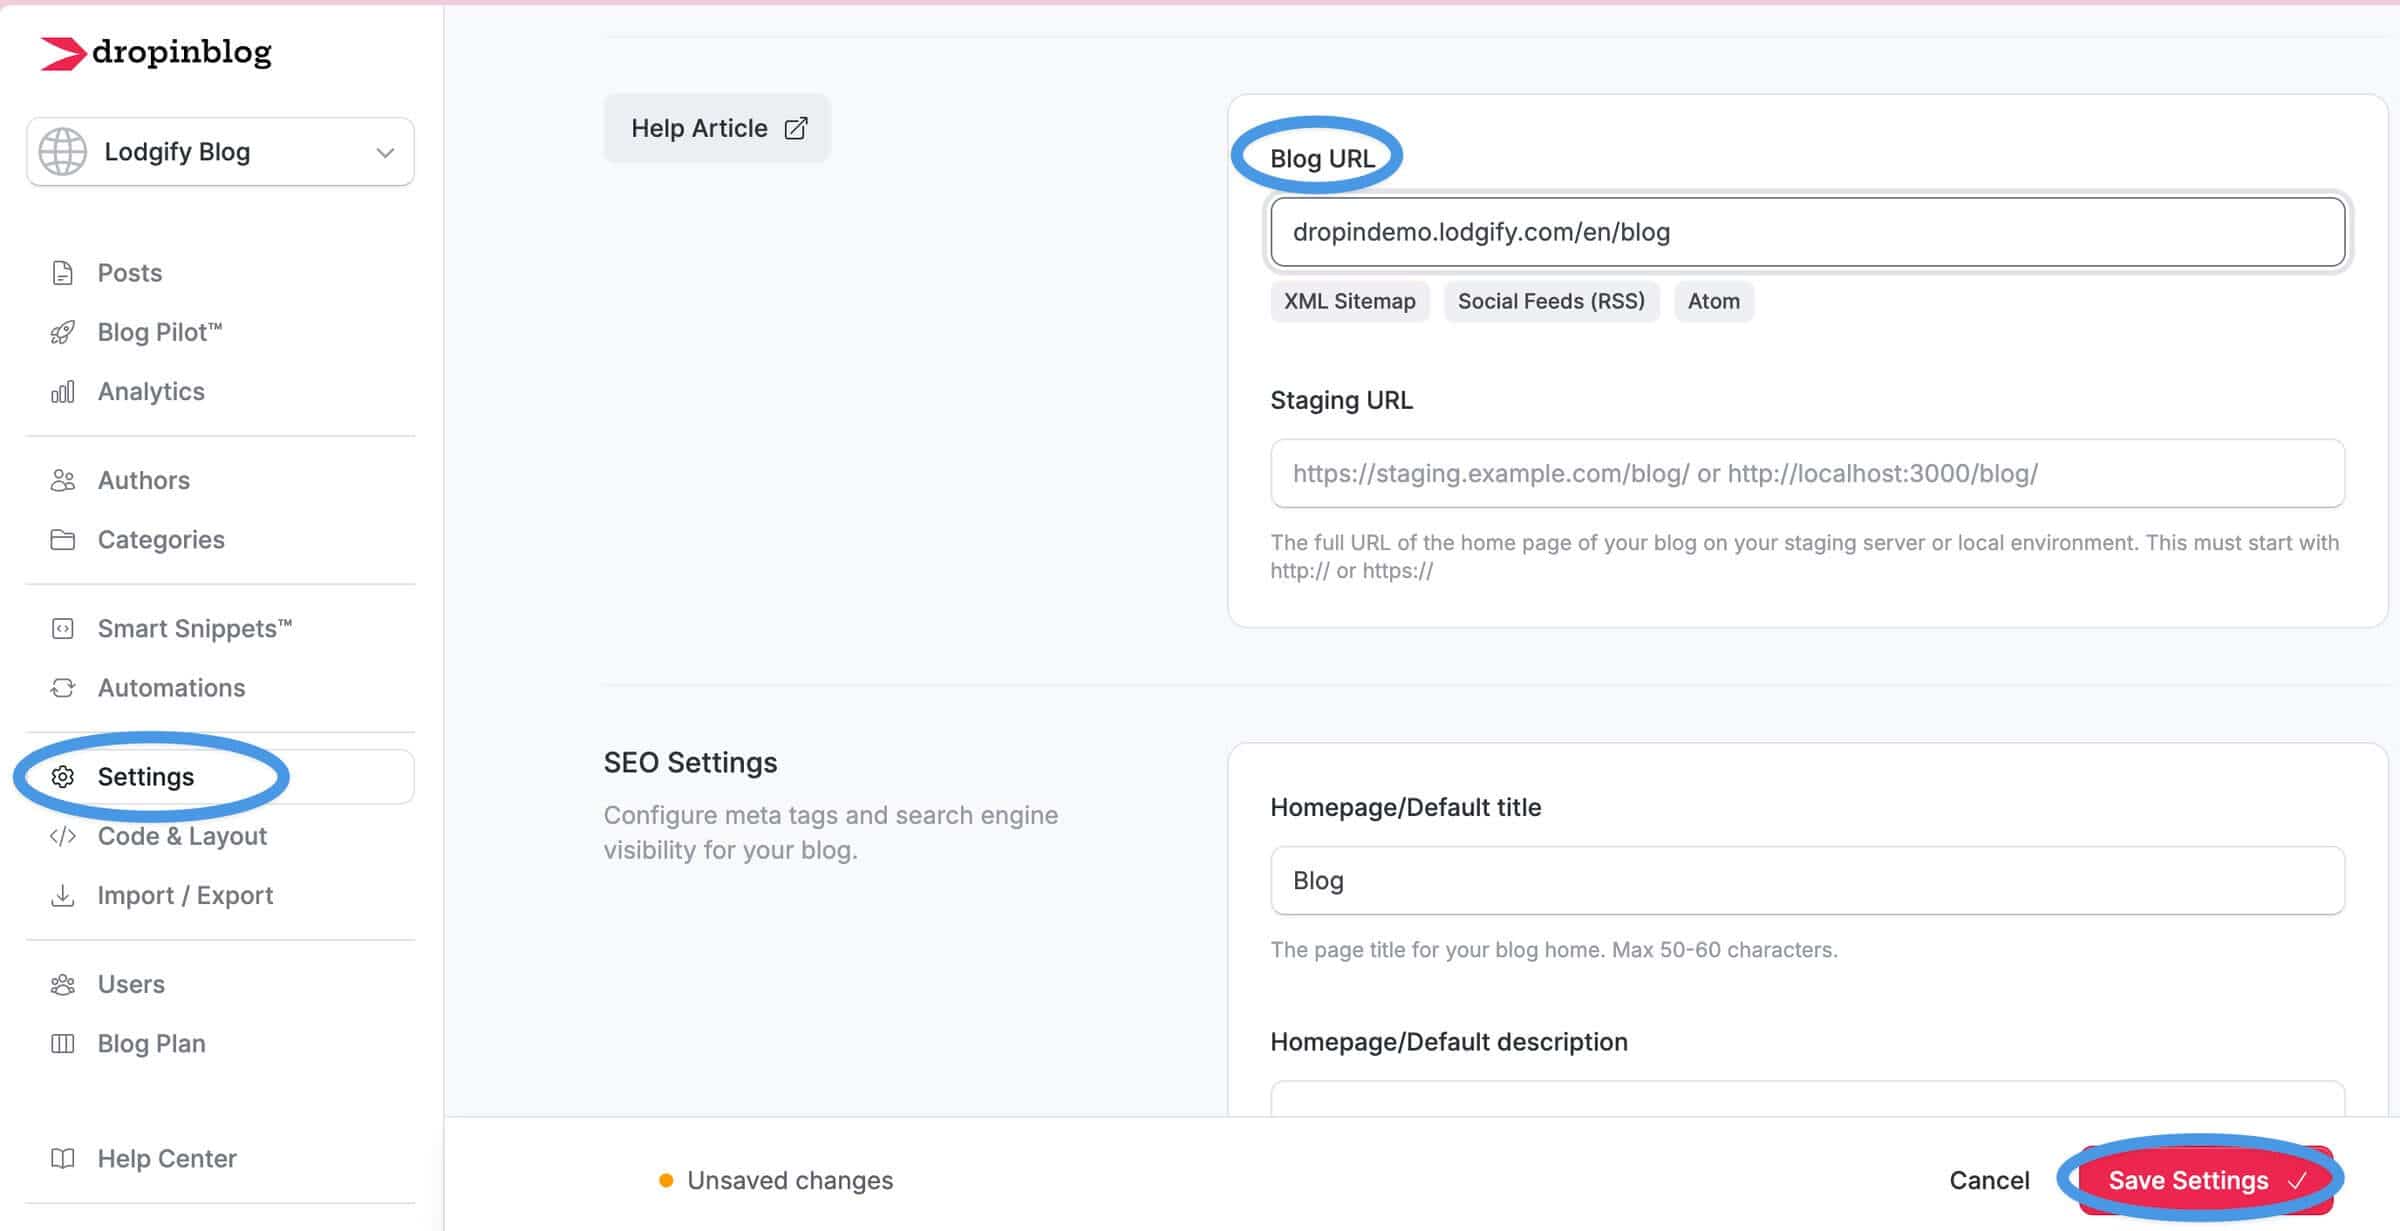The width and height of the screenshot is (2400, 1231).
Task: Click into the Staging URL field
Action: tap(1807, 473)
